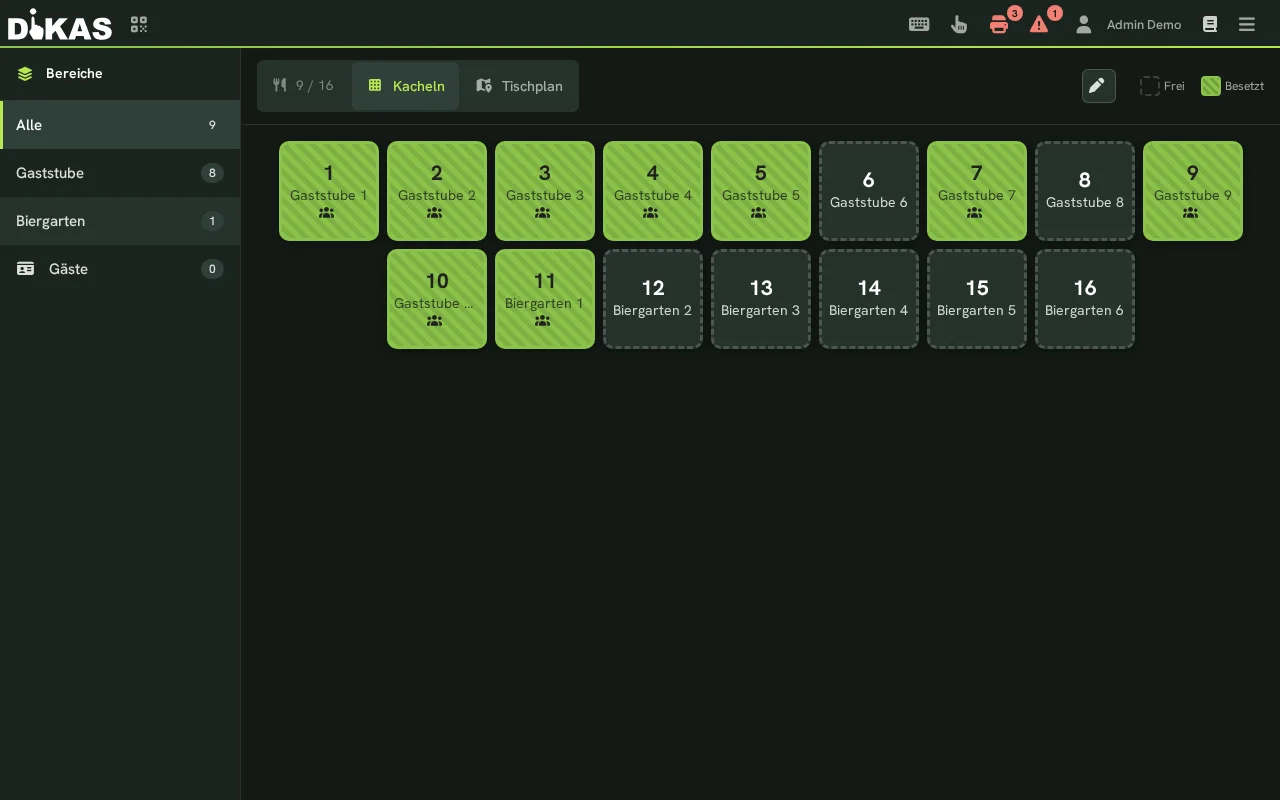The height and width of the screenshot is (800, 1280).
Task: Open the book documentation icon
Action: pyautogui.click(x=1210, y=24)
